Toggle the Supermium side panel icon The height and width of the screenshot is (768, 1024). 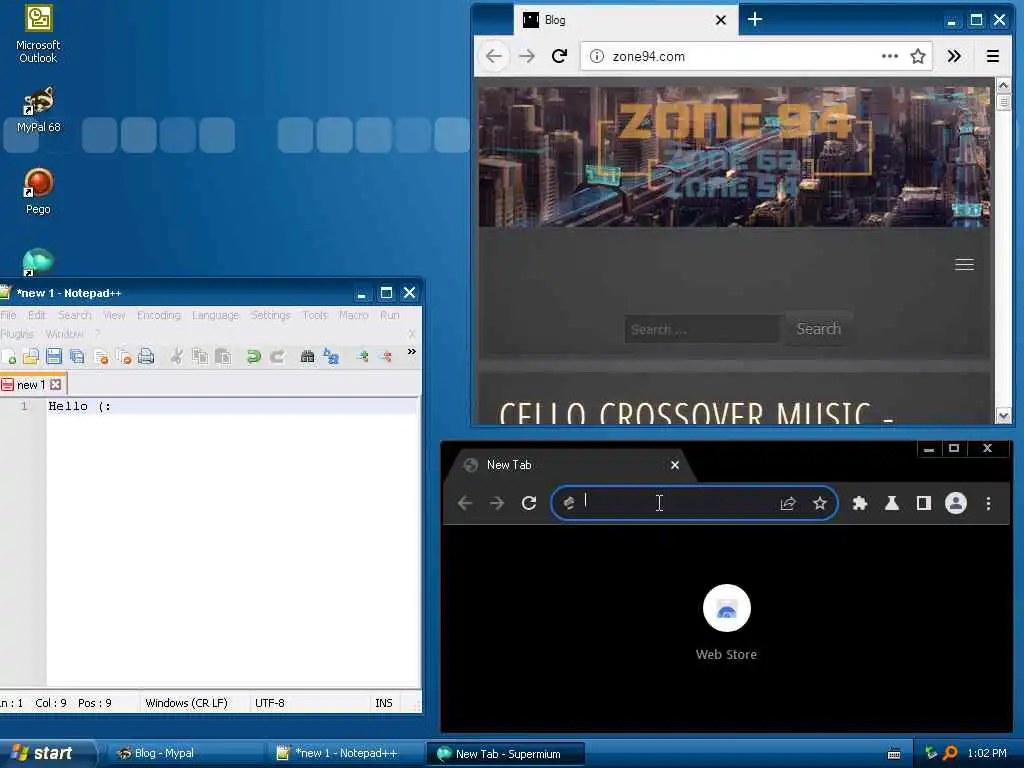(x=923, y=503)
